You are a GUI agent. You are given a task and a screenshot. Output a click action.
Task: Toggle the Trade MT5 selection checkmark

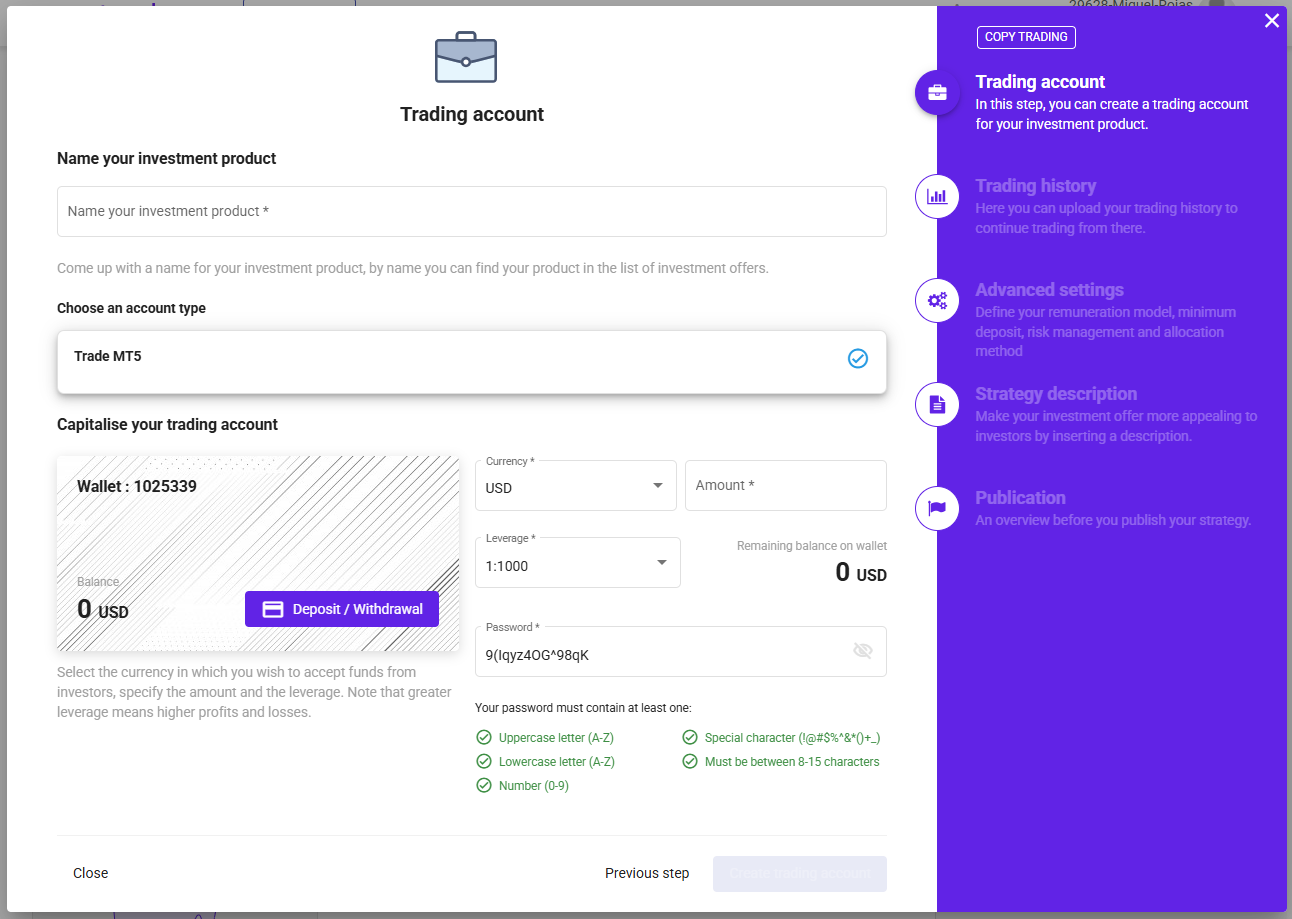click(x=858, y=358)
